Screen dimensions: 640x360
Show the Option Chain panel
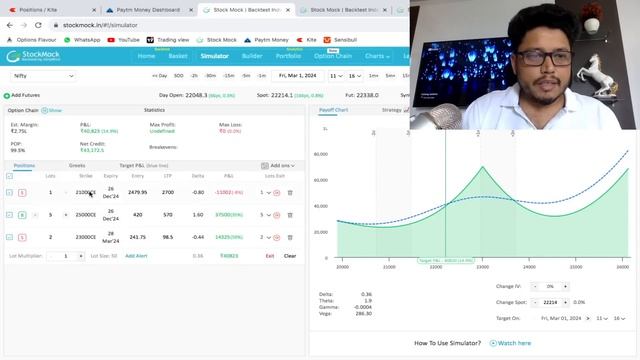(x=52, y=110)
